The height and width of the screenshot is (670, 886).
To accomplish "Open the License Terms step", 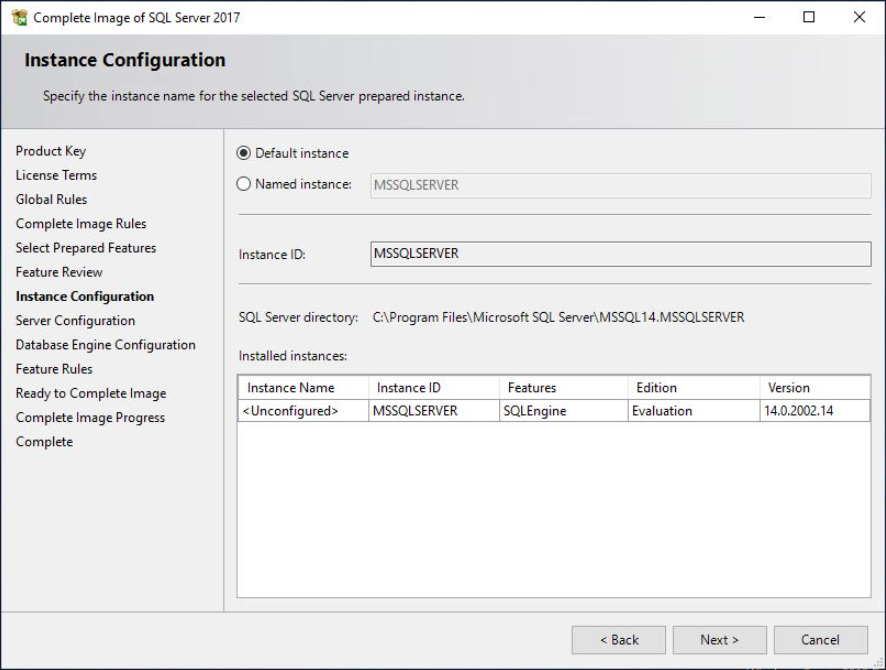I will coord(56,175).
